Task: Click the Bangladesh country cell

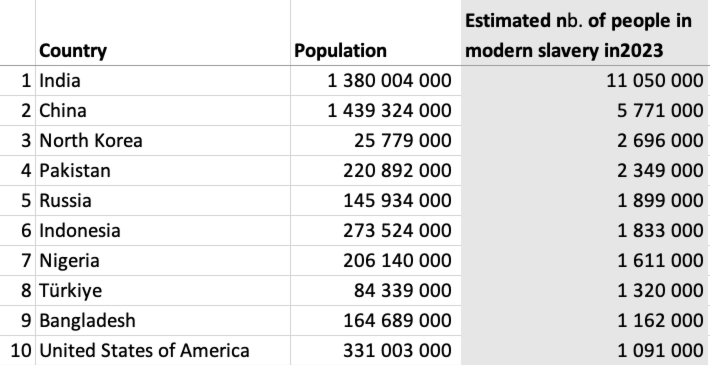Action: [163, 320]
